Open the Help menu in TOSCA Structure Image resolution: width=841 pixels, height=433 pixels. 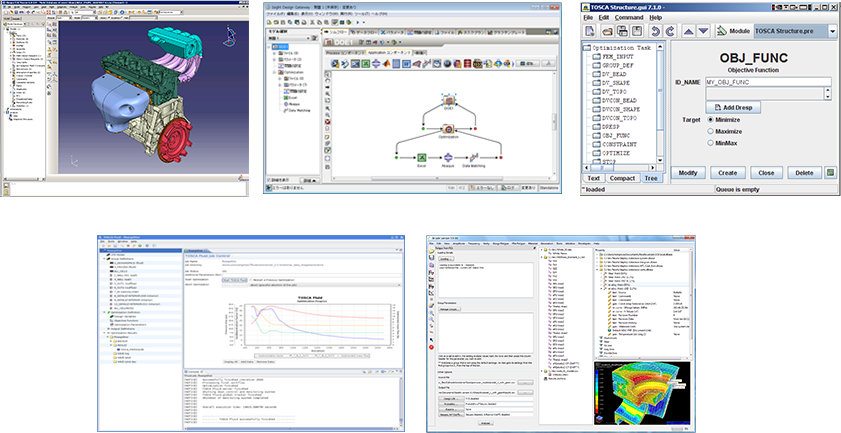(x=655, y=18)
